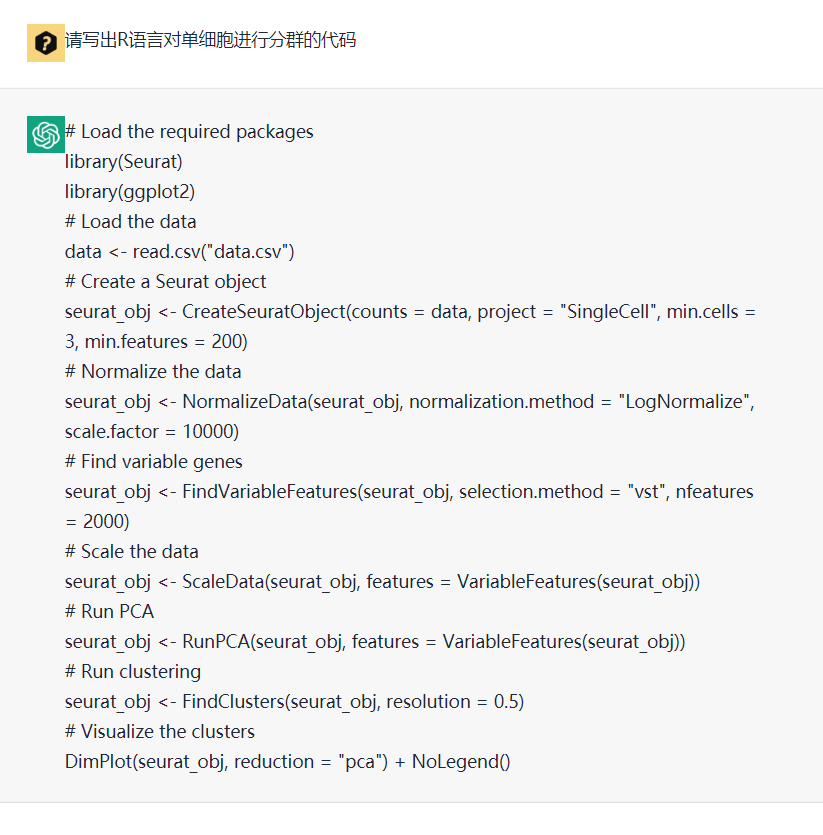Click the '# Visualize the clusters' comment
823x835 pixels.
point(160,731)
